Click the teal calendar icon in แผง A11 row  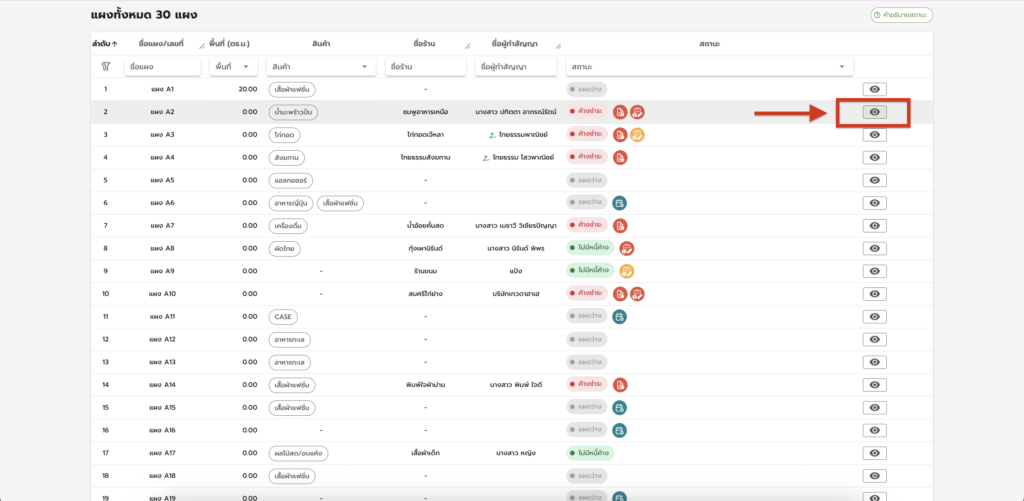[x=620, y=317]
